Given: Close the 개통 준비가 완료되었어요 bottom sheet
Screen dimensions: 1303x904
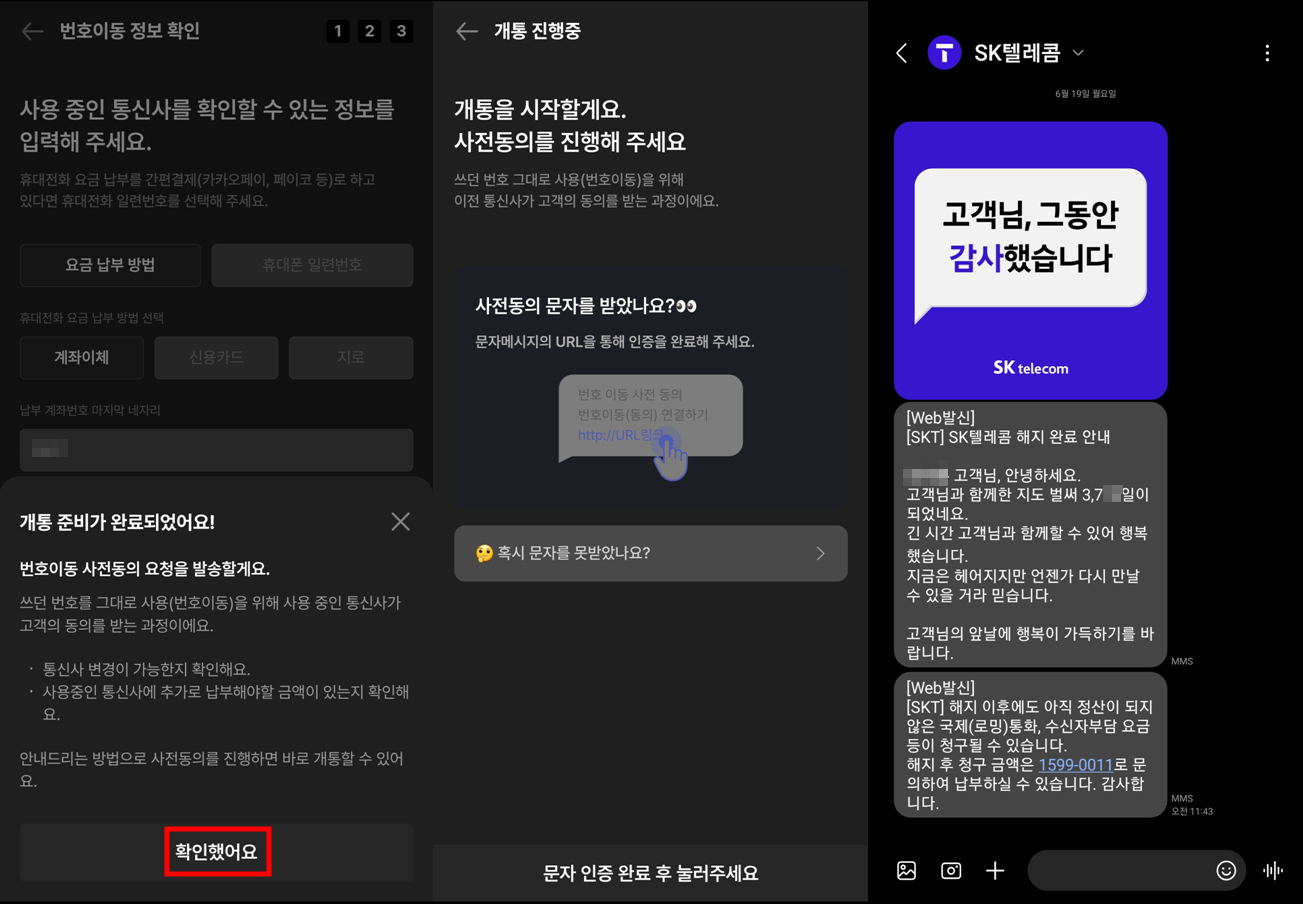Looking at the screenshot, I should pyautogui.click(x=401, y=521).
